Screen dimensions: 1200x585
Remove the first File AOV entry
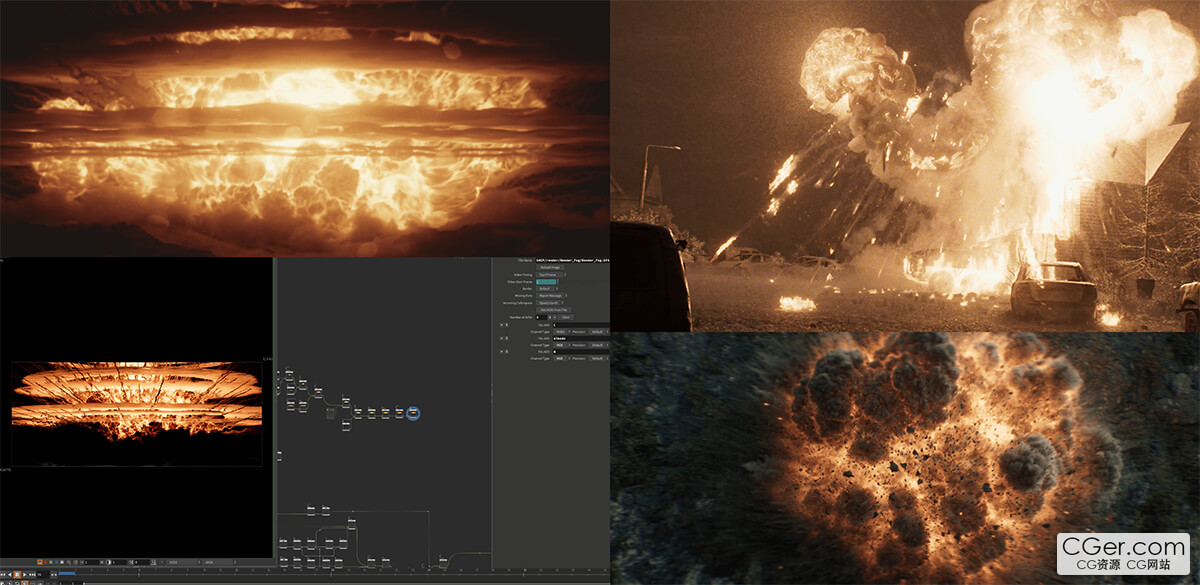pos(503,325)
